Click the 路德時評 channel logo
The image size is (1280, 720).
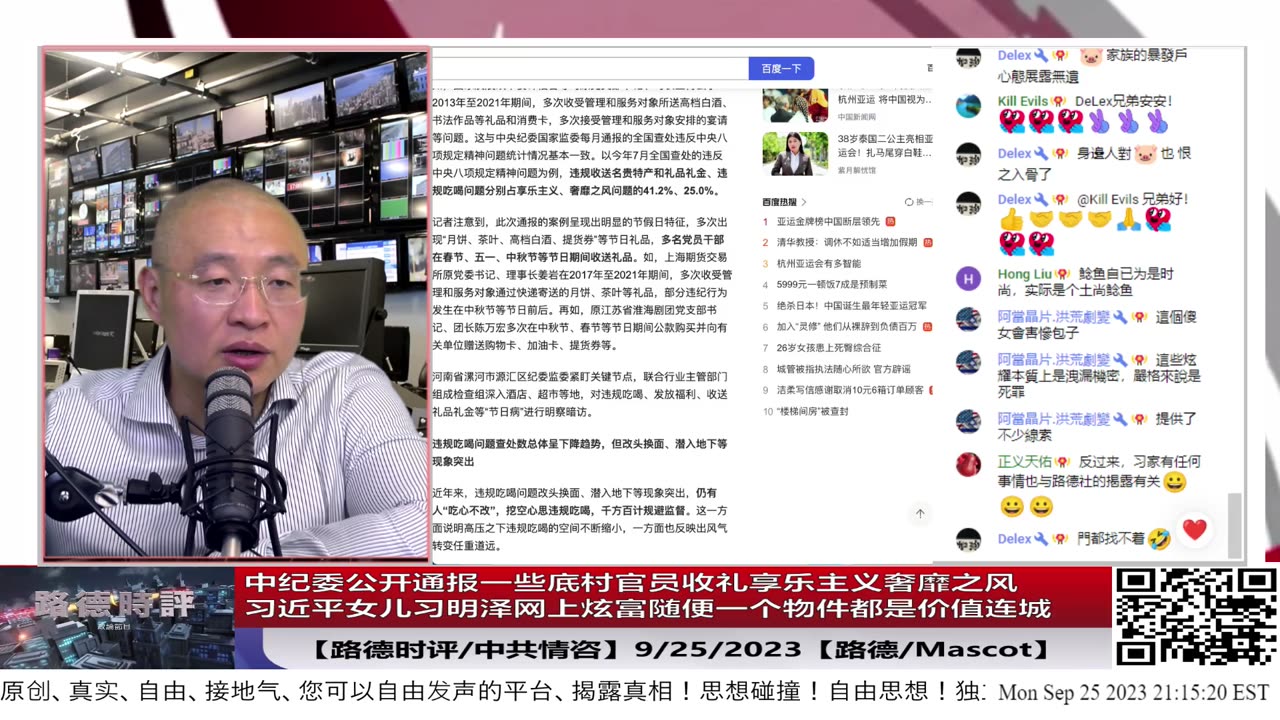click(116, 606)
